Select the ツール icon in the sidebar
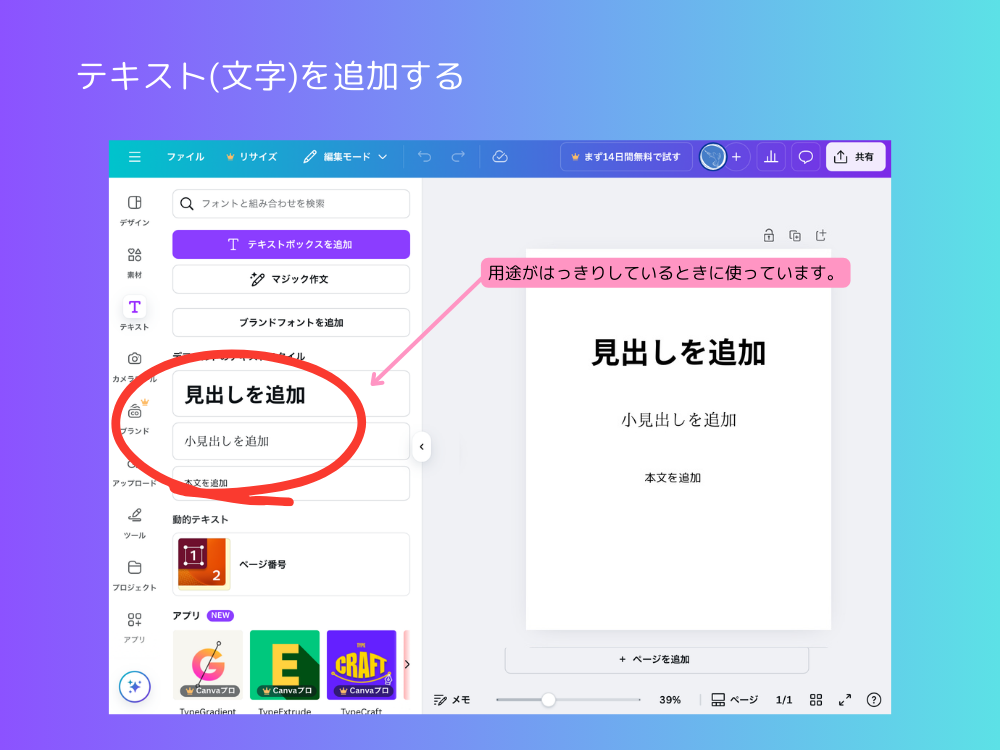Image resolution: width=1000 pixels, height=750 pixels. pos(134,518)
